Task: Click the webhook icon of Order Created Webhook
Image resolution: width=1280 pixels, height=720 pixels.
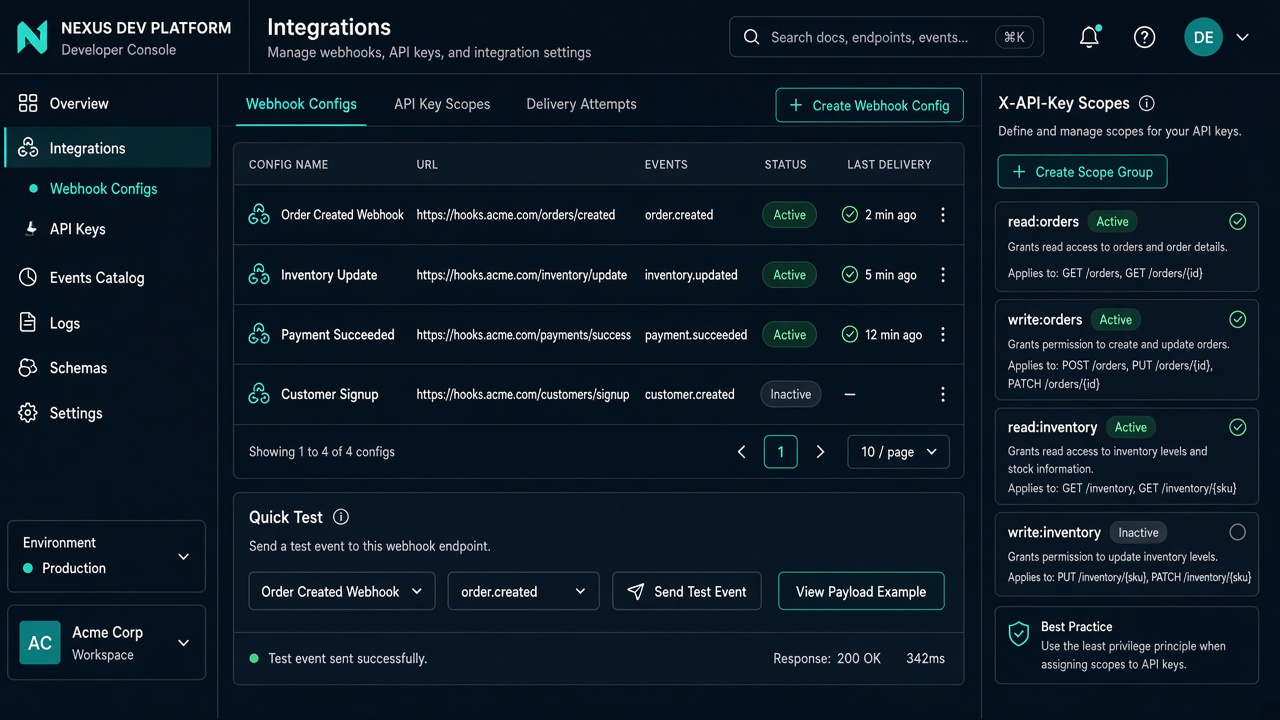Action: 259,215
